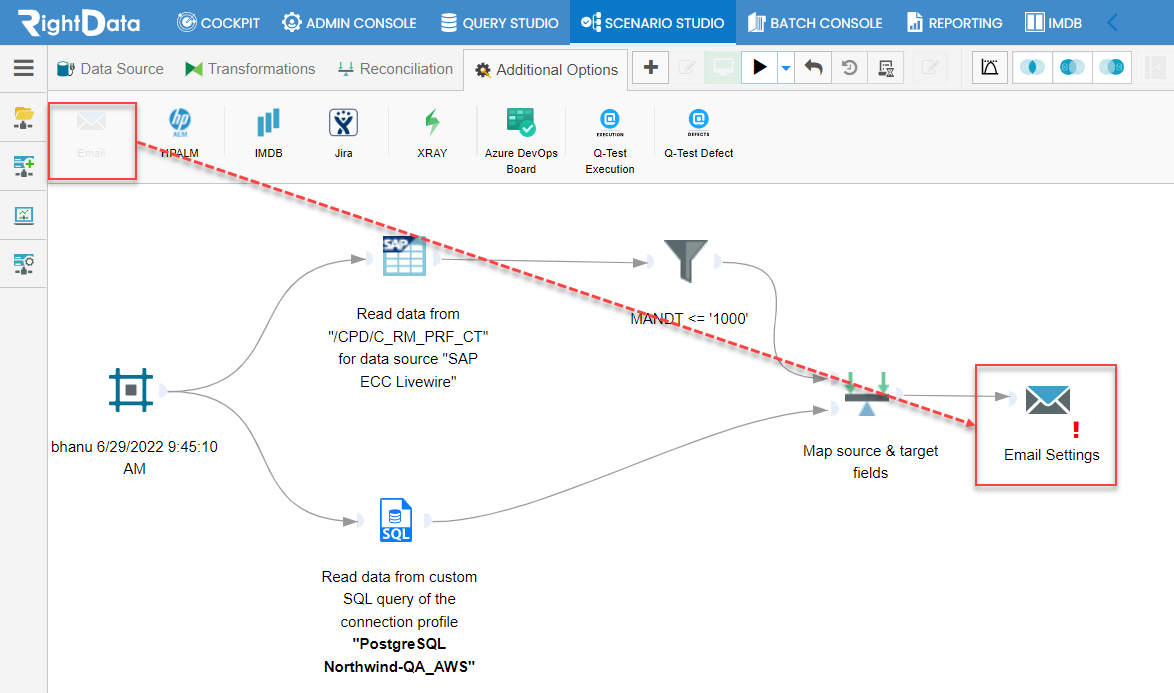Viewport: 1174px width, 693px height.
Task: Click the "MANDT <= '1000'" filter label
Action: click(x=689, y=319)
